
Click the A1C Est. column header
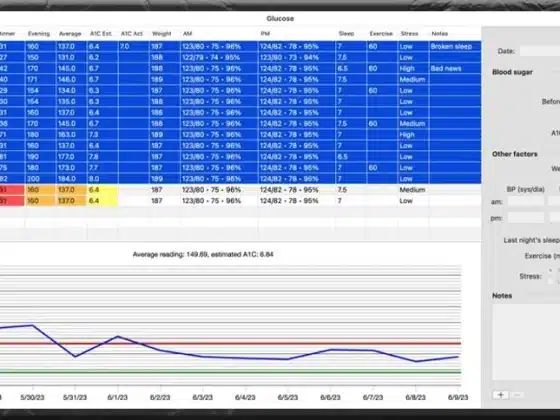(101, 34)
